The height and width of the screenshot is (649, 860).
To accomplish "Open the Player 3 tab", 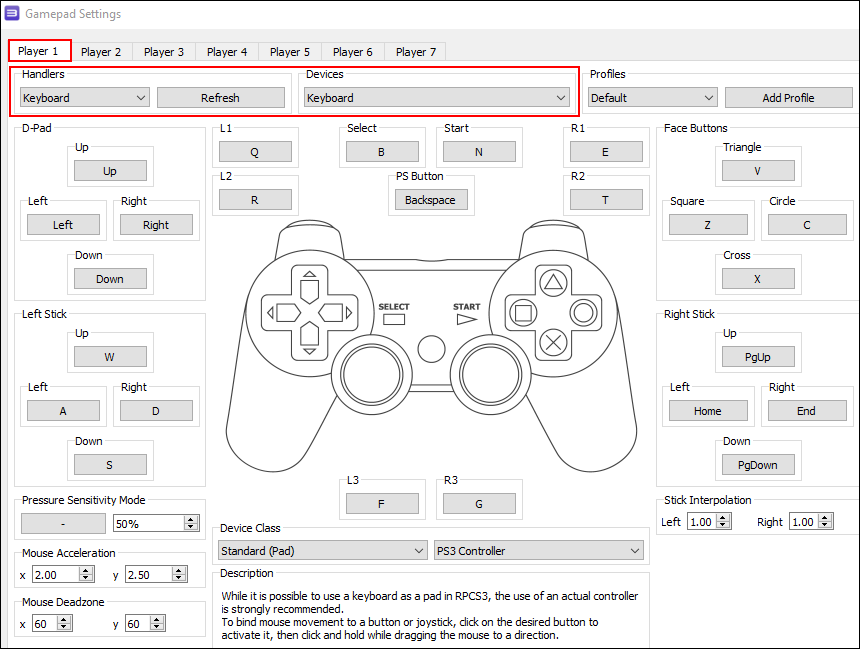I will point(164,52).
